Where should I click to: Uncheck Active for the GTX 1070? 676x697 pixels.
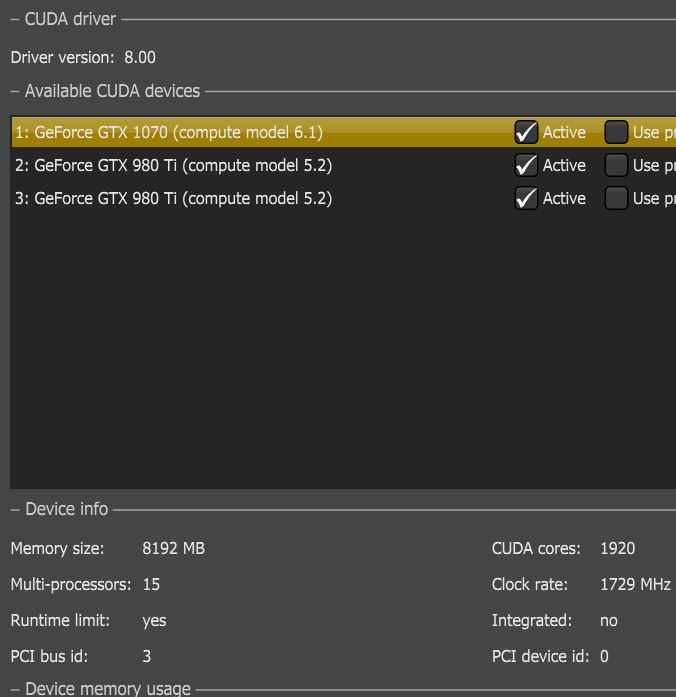coord(527,132)
